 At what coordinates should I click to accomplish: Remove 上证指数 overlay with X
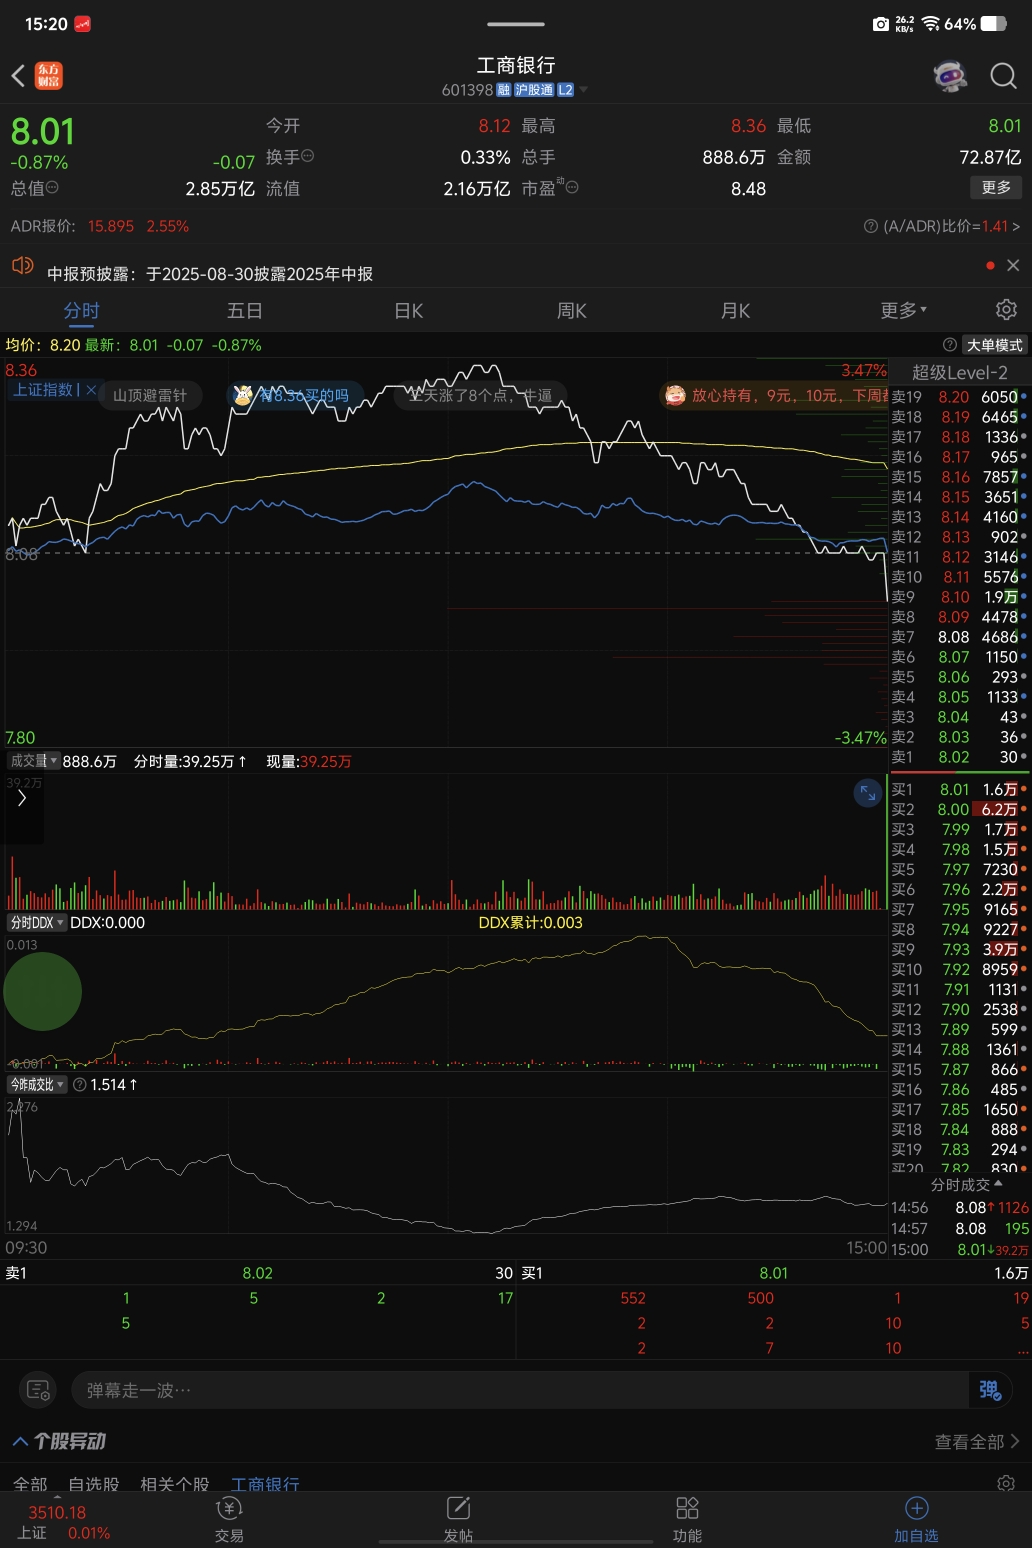tap(91, 390)
